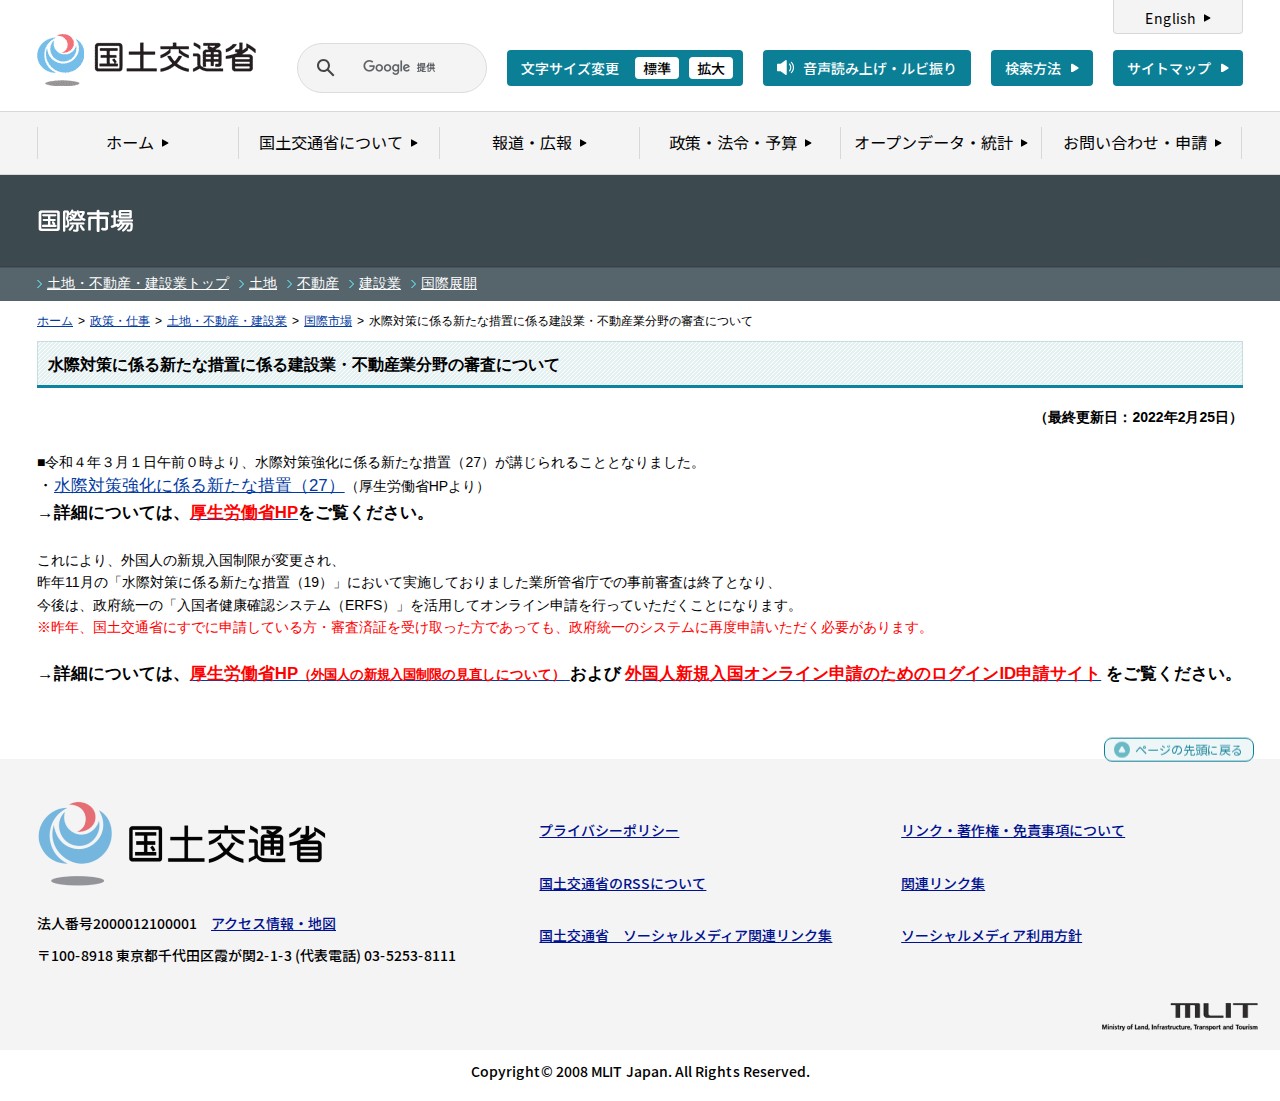Click the 最終更新日：2022年2月25日 text

(x=1140, y=417)
